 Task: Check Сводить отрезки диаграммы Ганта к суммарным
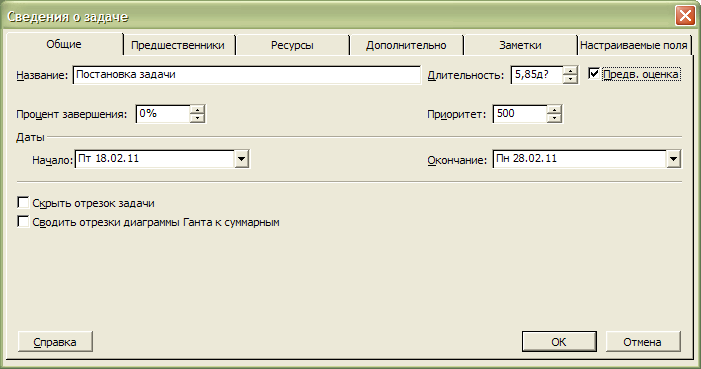click(x=23, y=221)
